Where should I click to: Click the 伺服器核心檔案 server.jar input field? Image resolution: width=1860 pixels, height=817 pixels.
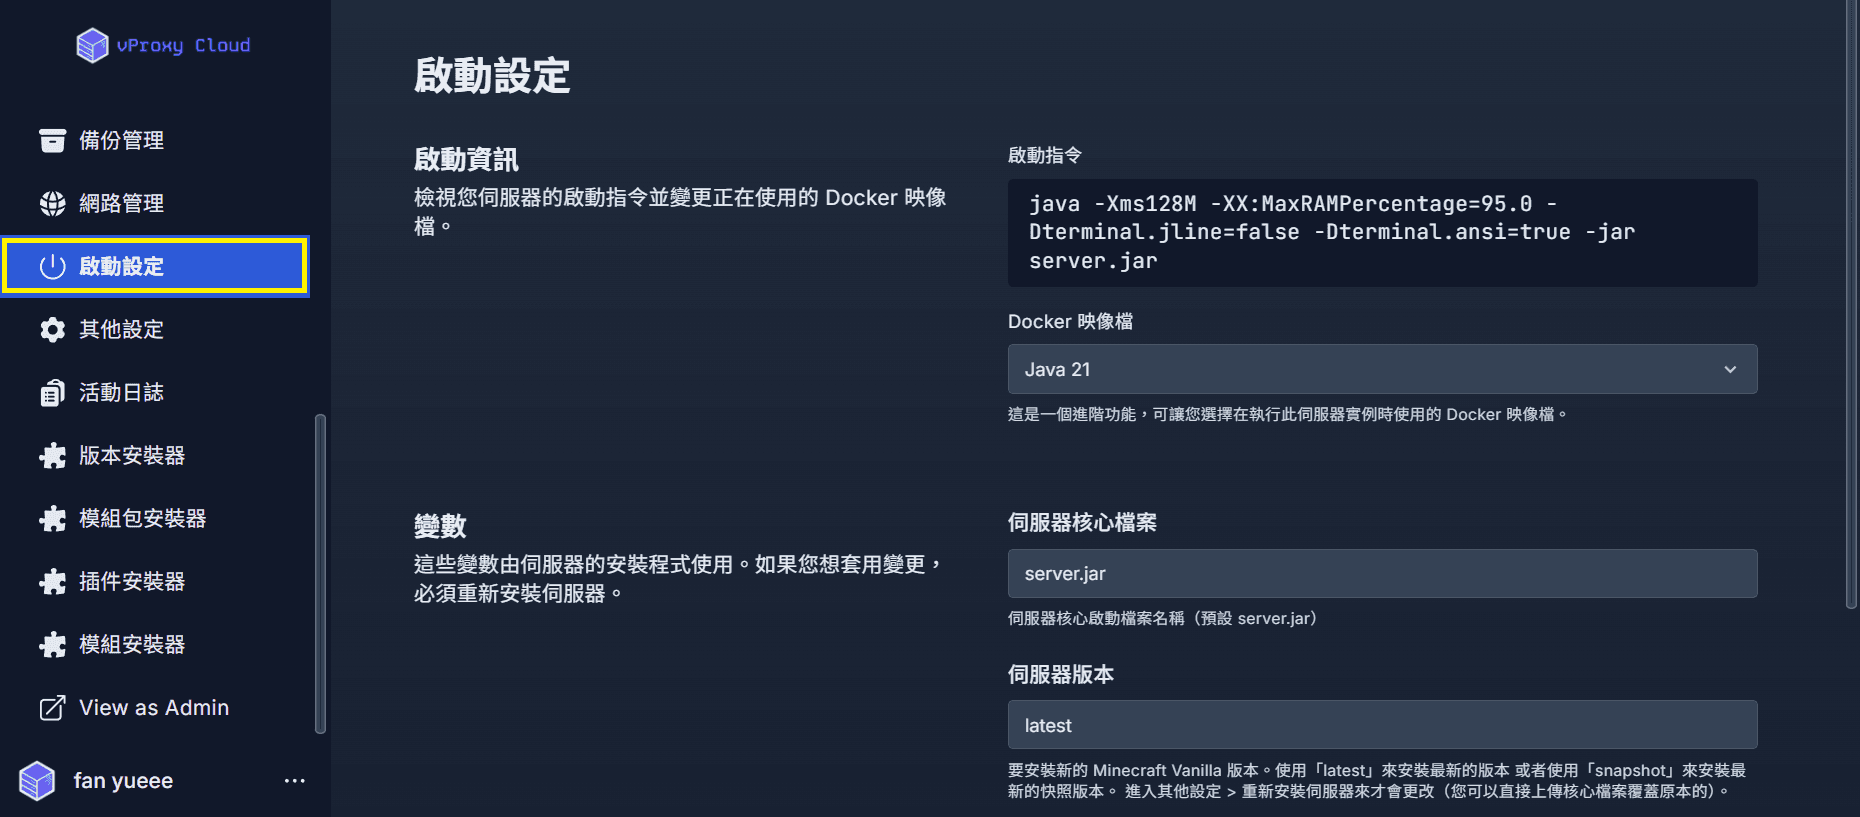pos(1382,573)
